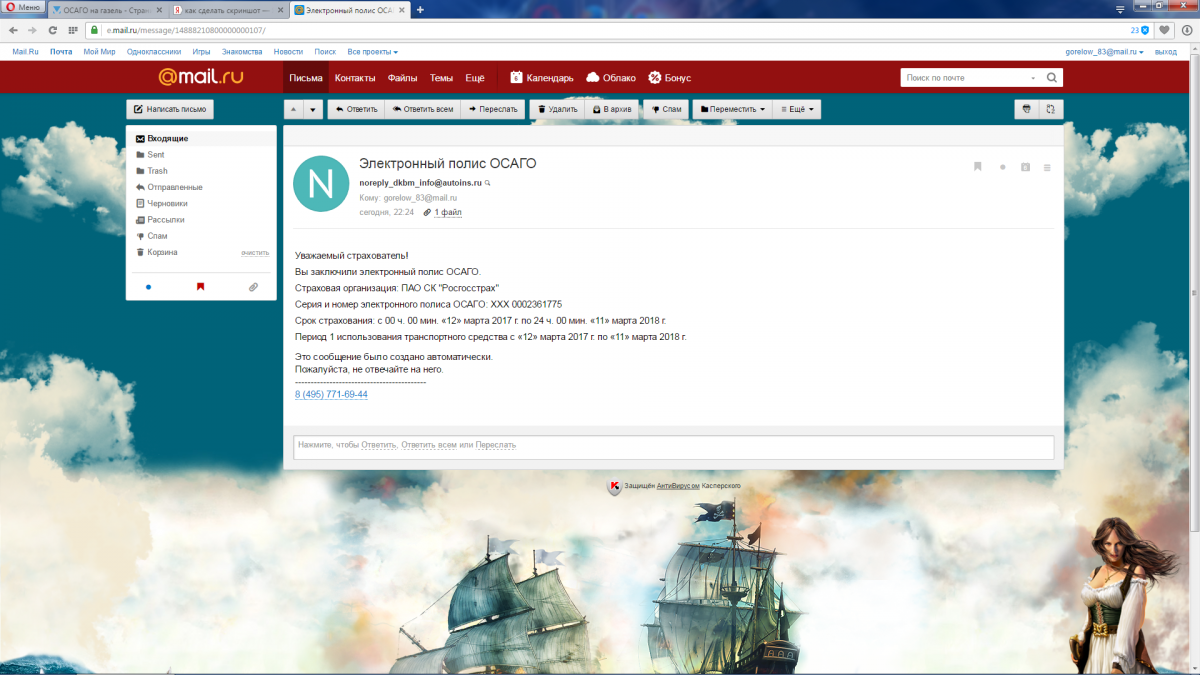Expand the Переместить dropdown
The height and width of the screenshot is (675, 1200).
[733, 109]
